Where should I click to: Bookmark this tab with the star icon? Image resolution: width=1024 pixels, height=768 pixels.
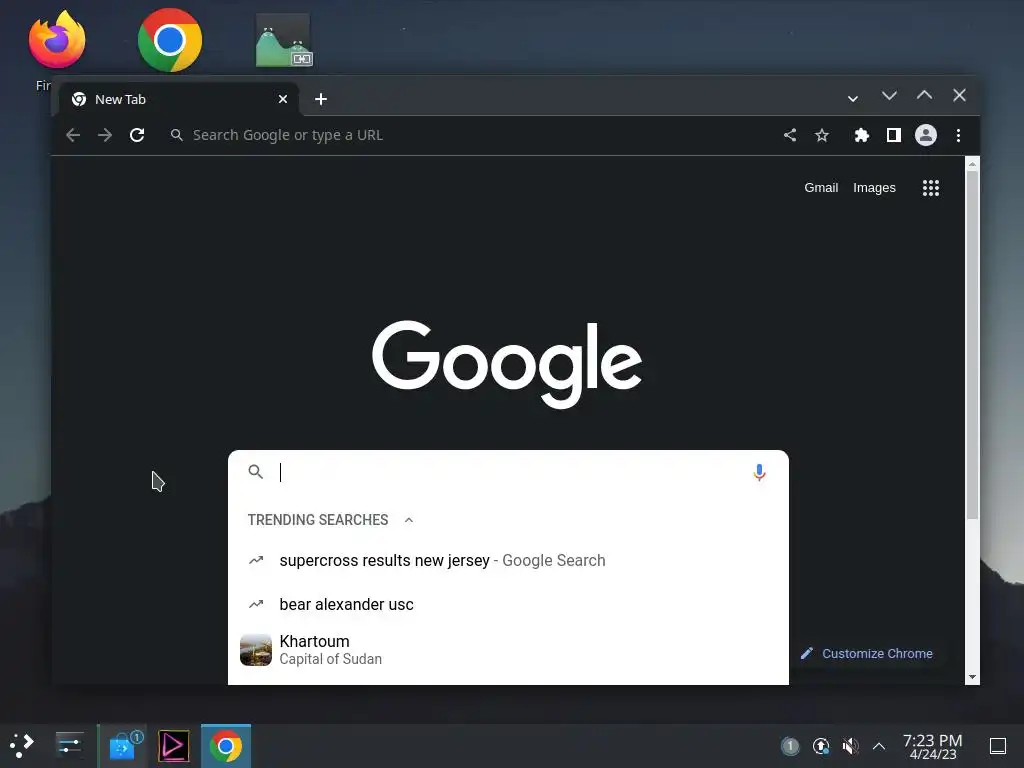822,135
